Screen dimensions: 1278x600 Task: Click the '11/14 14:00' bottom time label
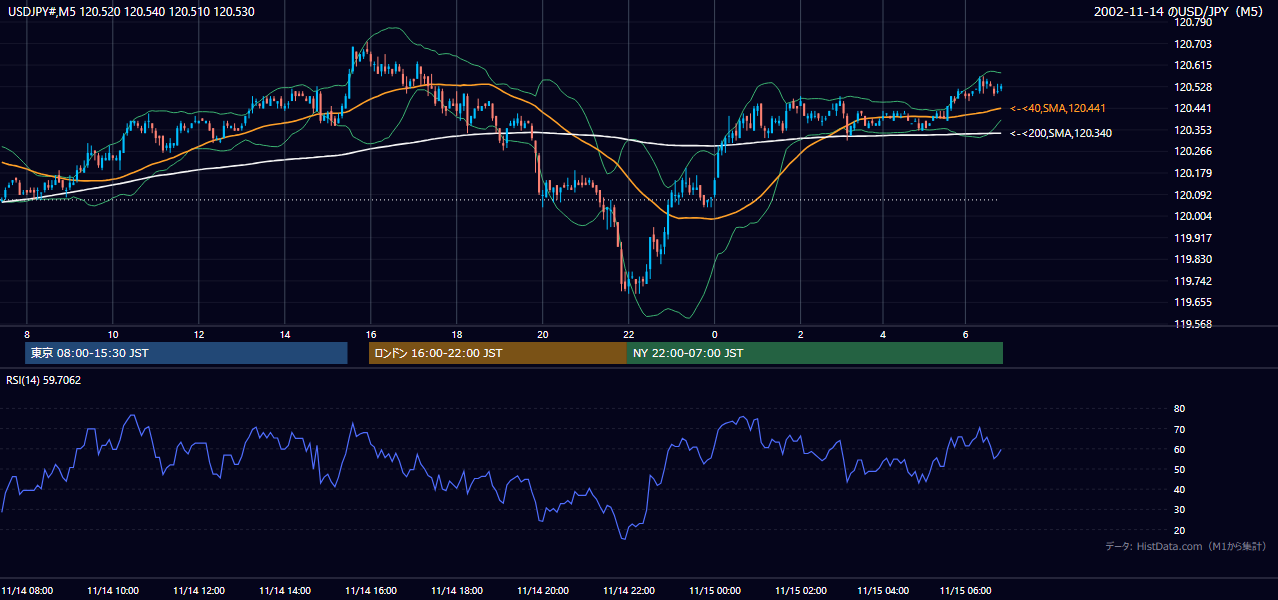[285, 590]
